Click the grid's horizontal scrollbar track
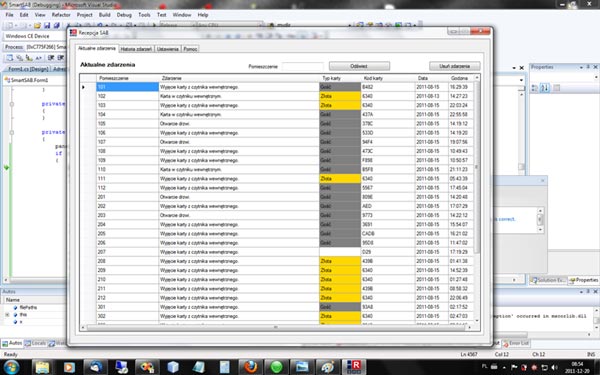The height and width of the screenshot is (375, 600). pos(276,328)
